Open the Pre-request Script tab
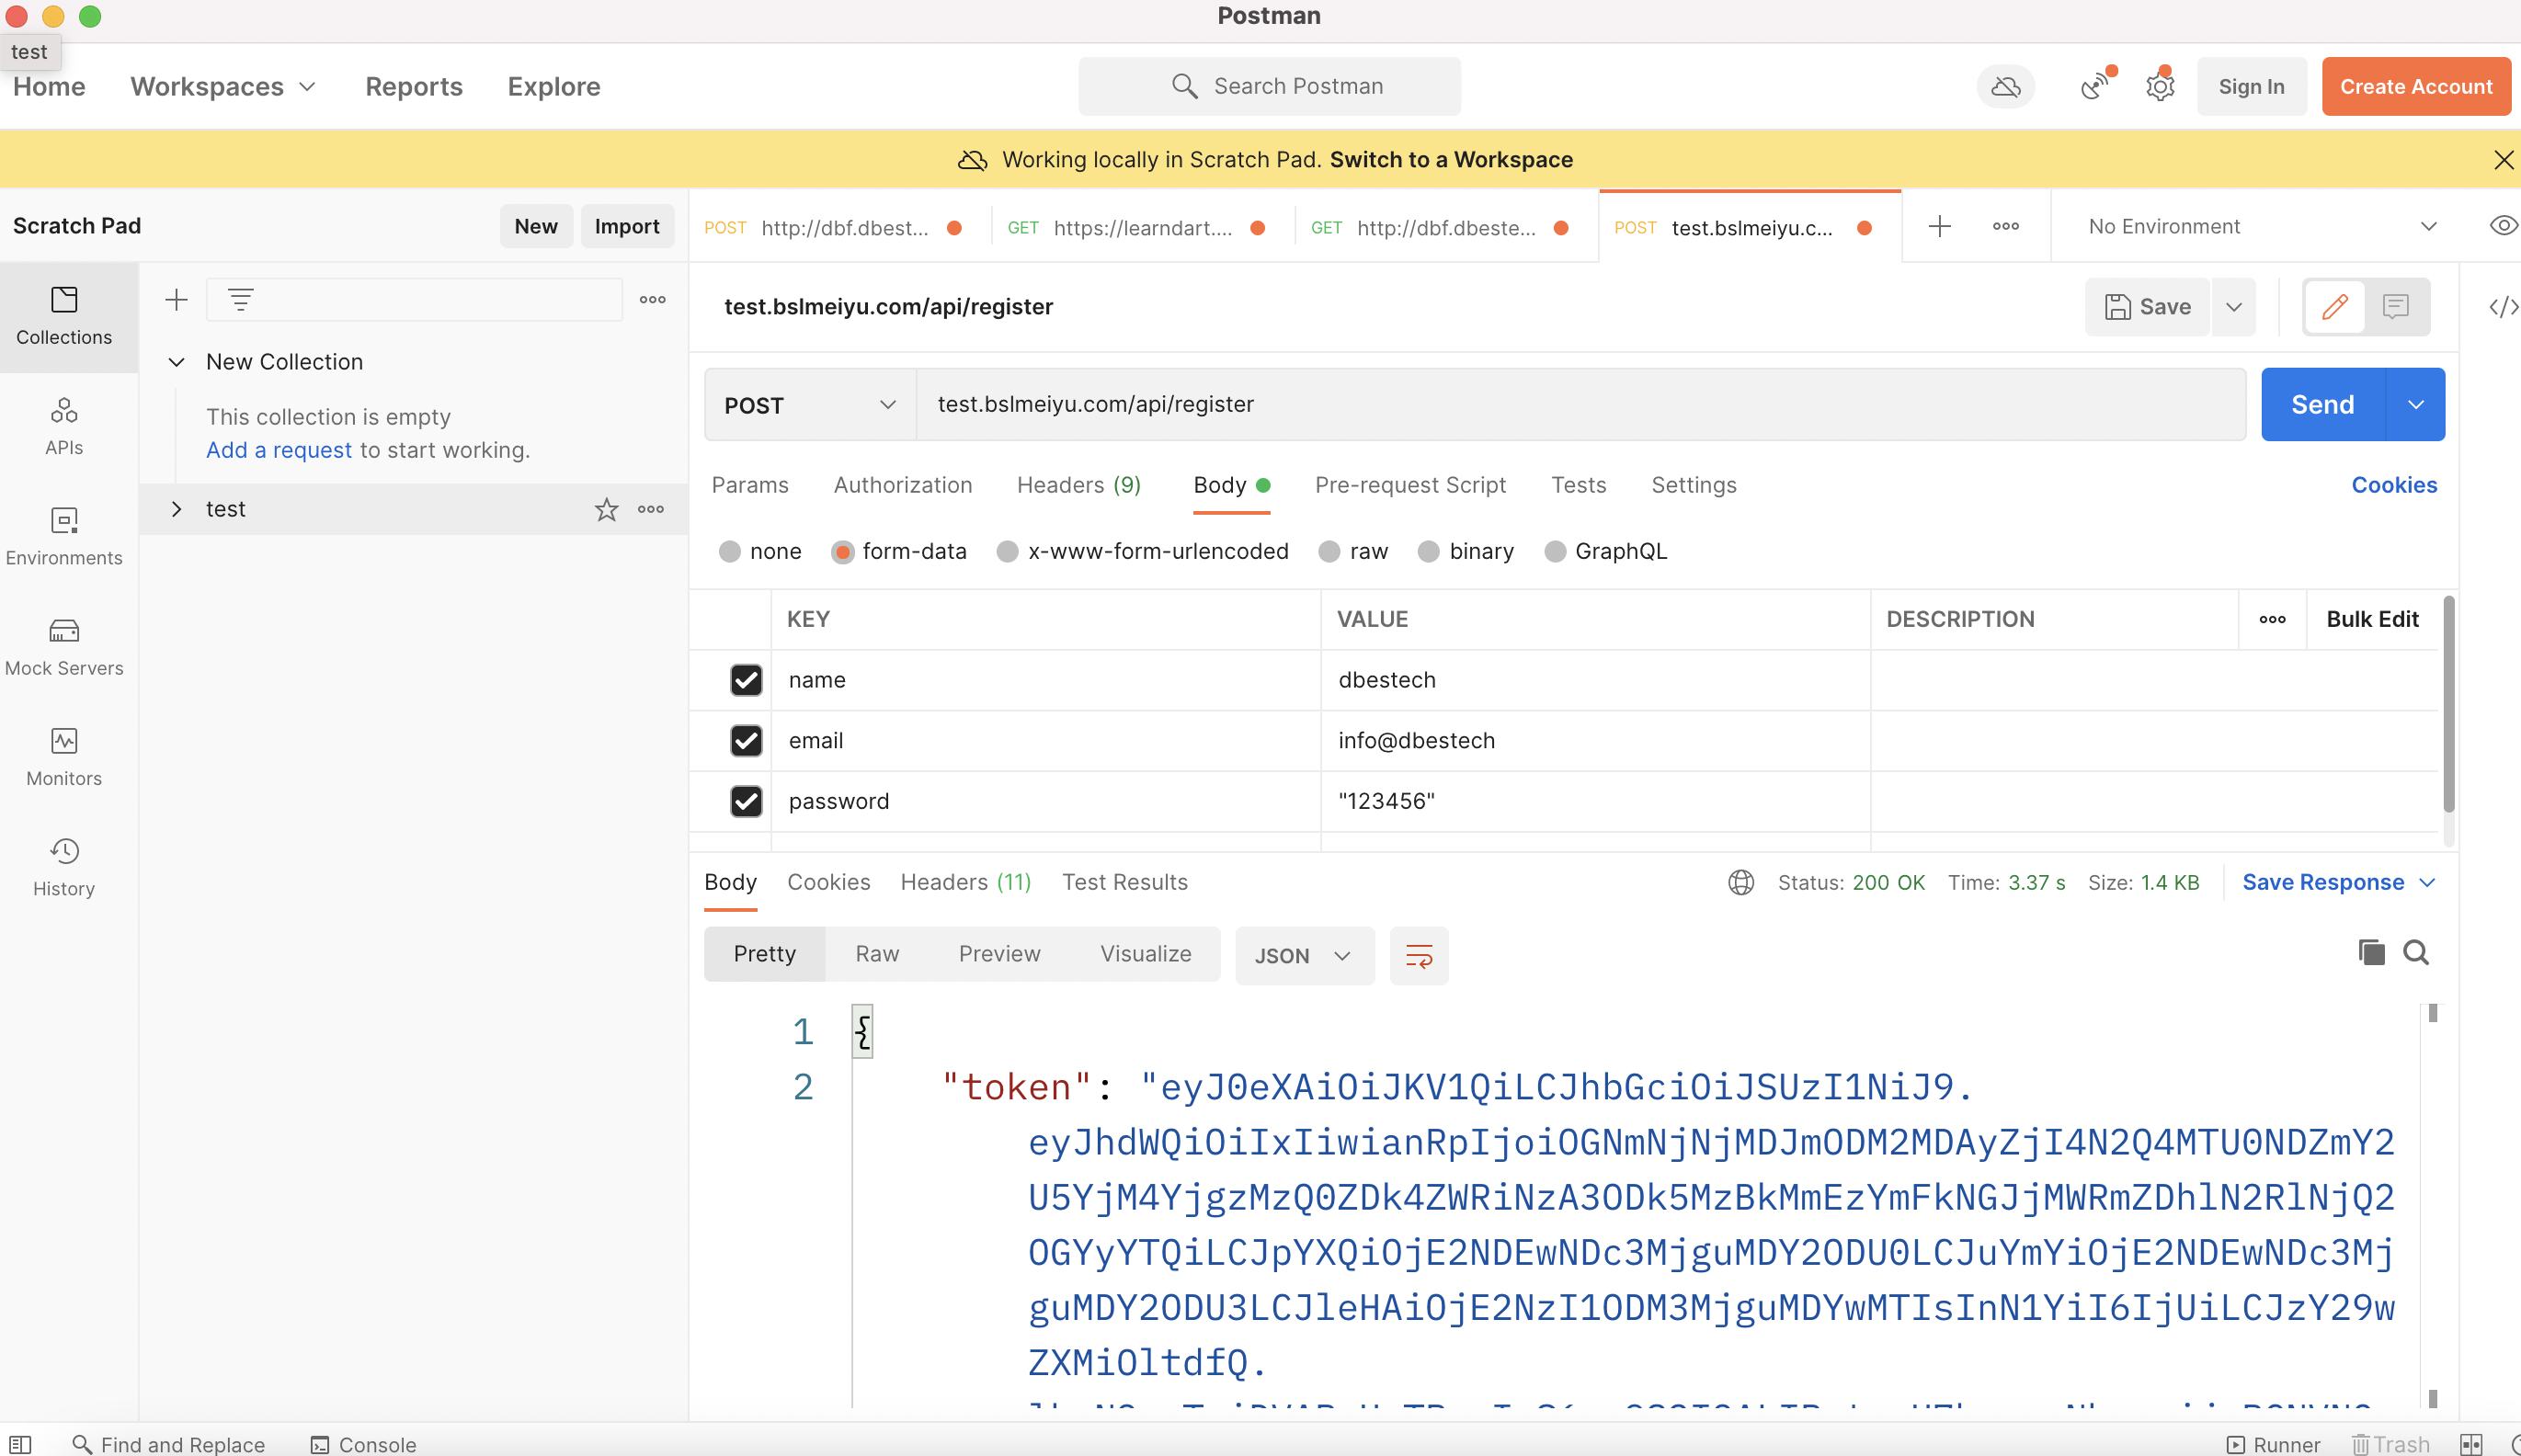The width and height of the screenshot is (2521, 1456). (1410, 485)
